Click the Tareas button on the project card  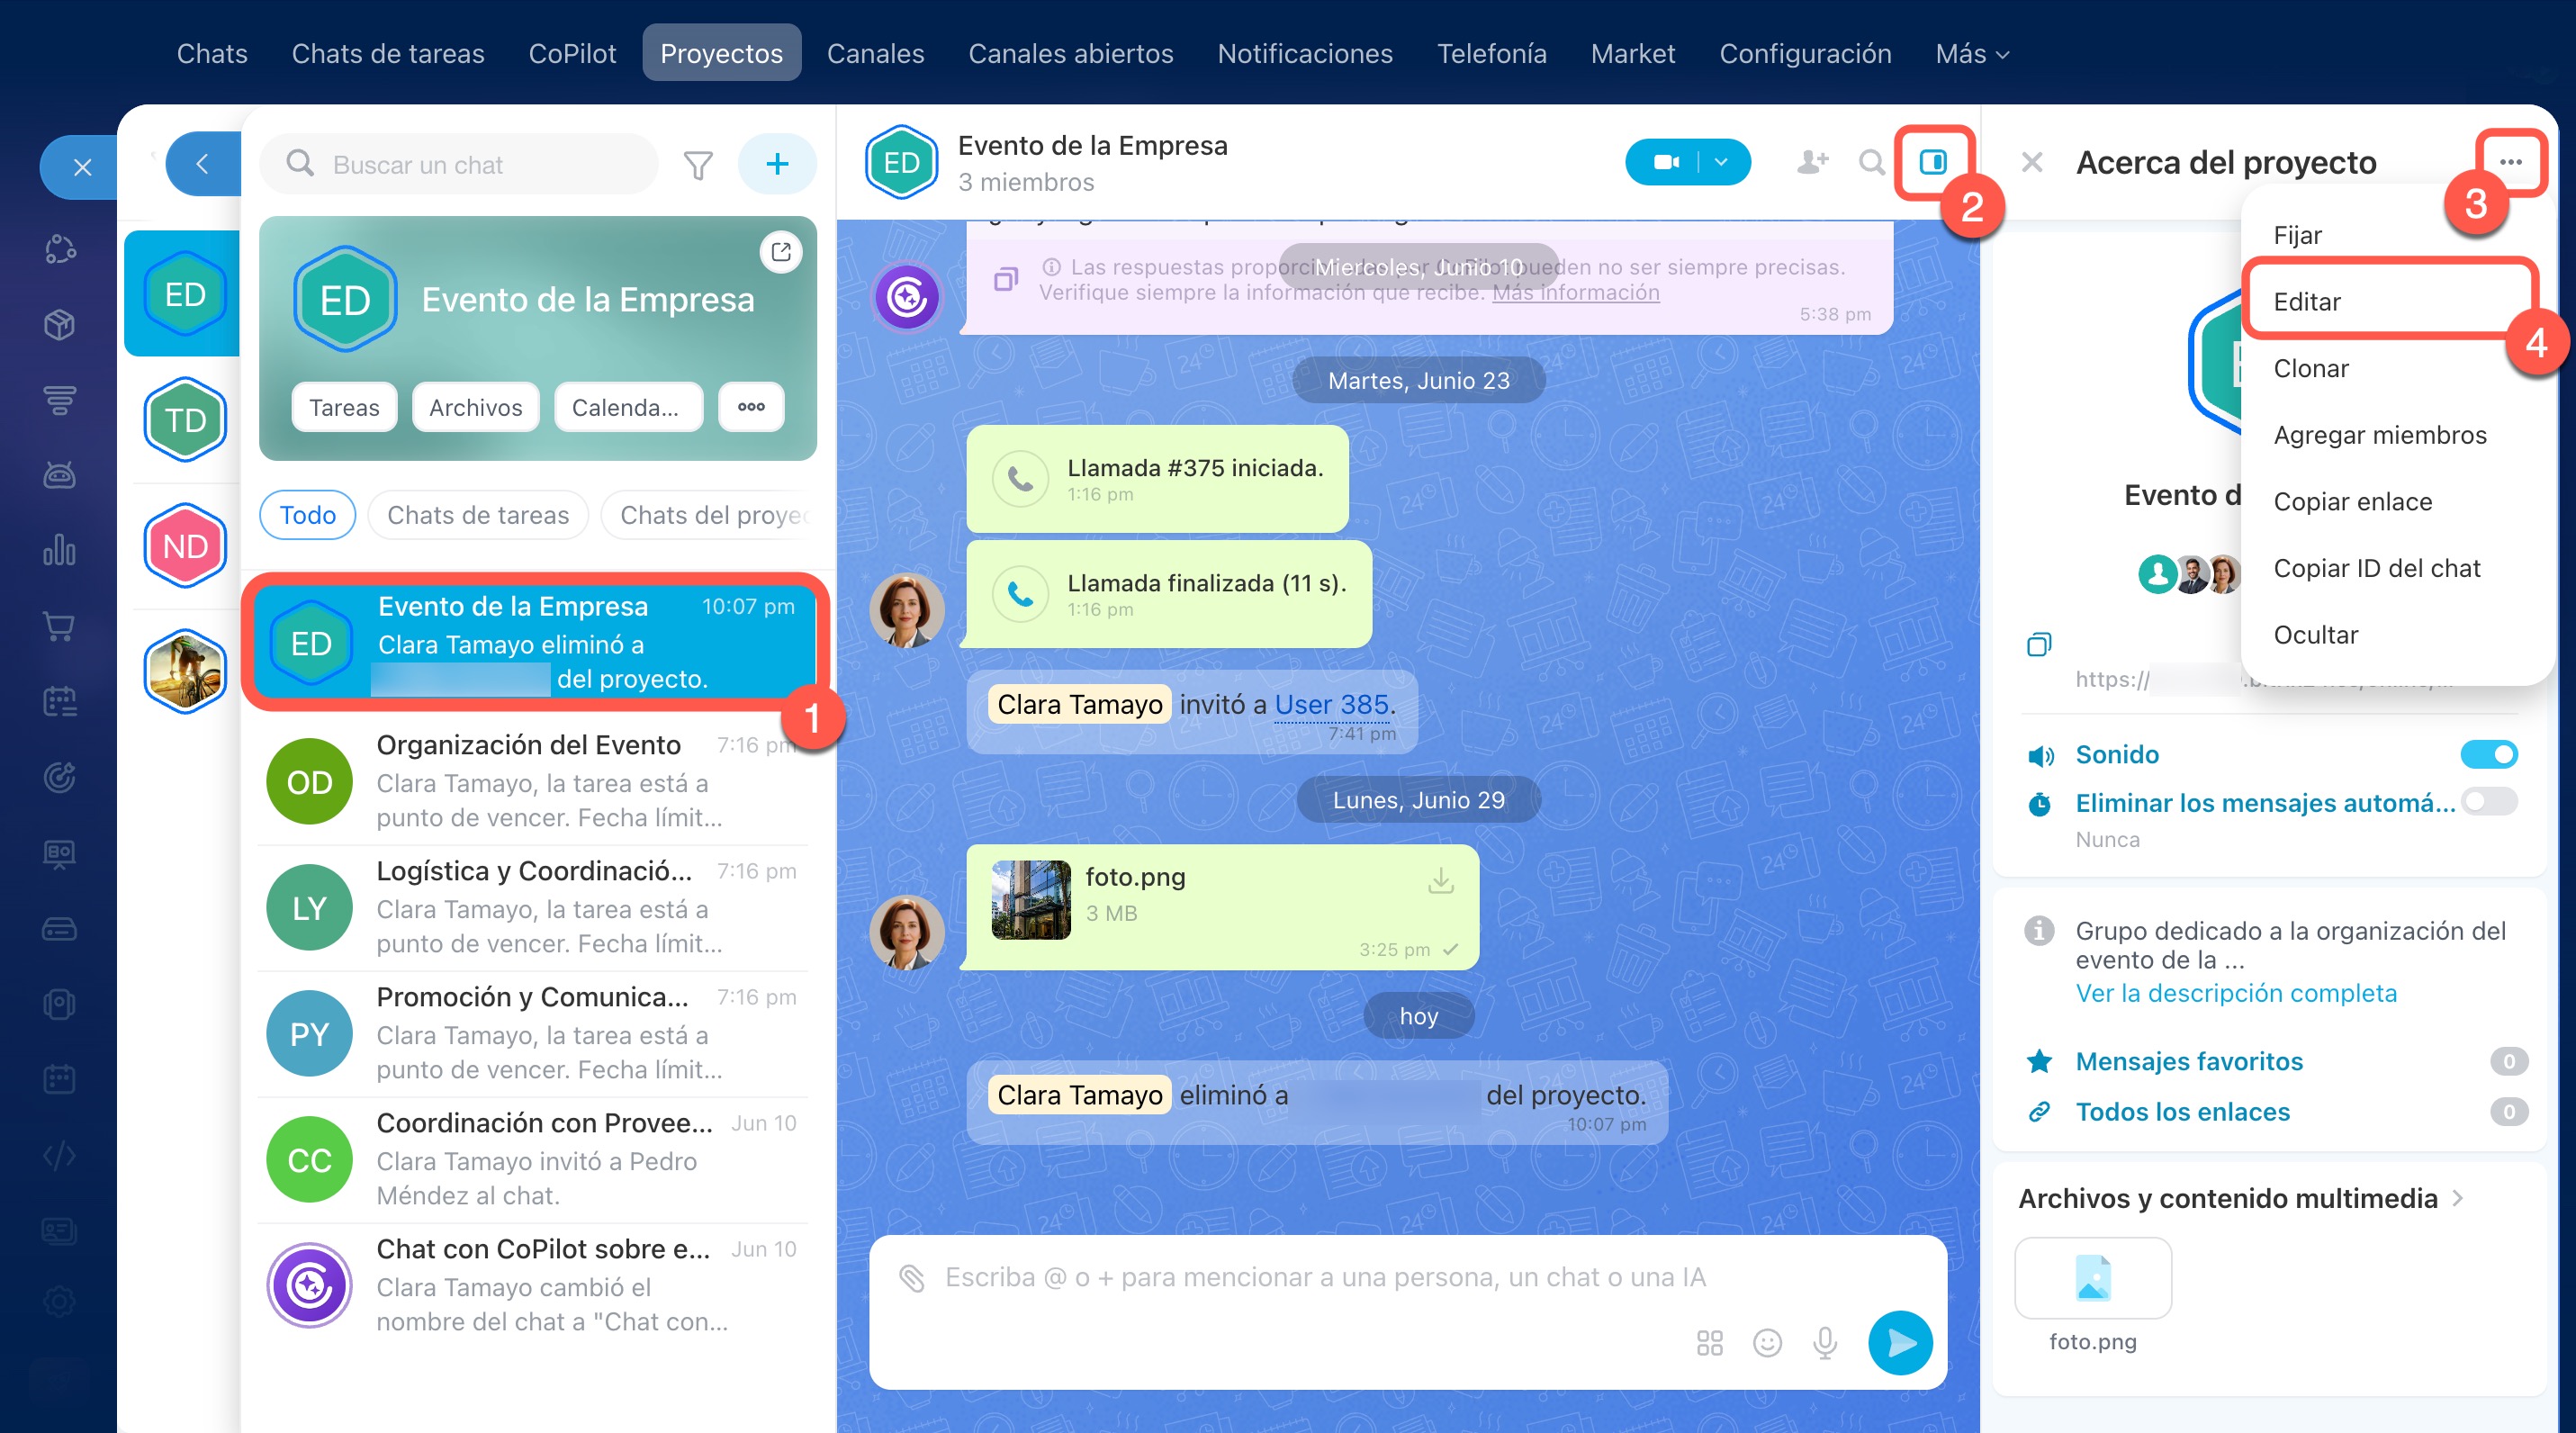pyautogui.click(x=344, y=407)
